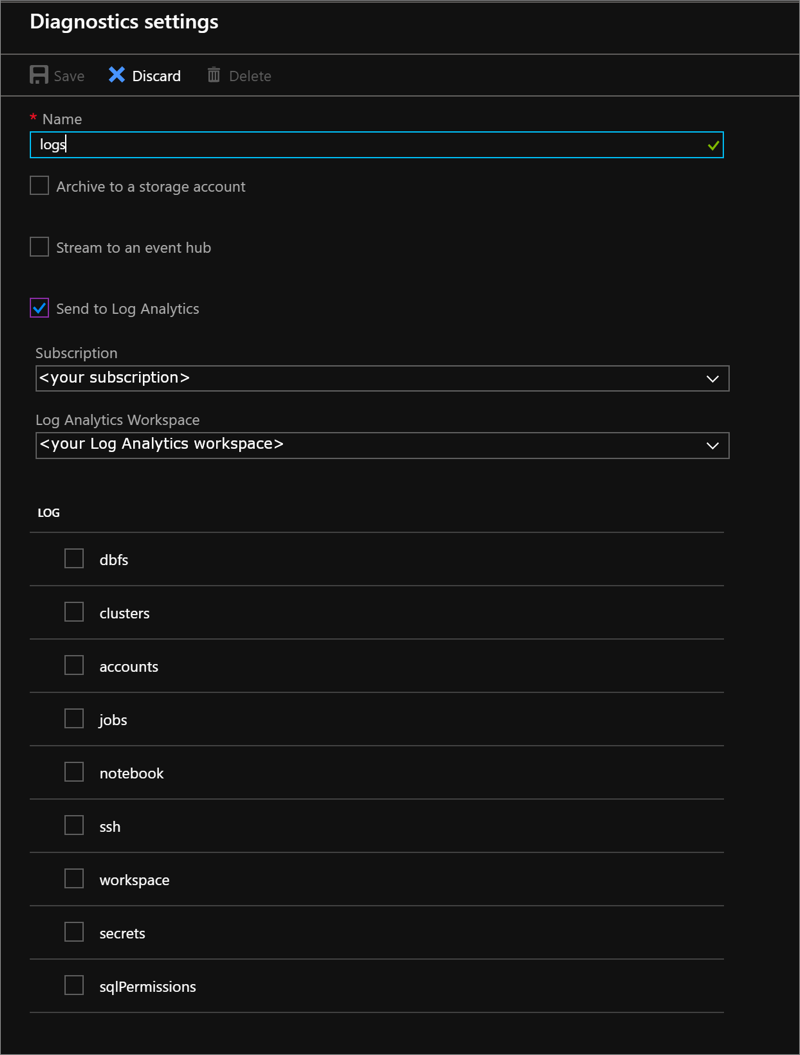Click the Delete trash icon
The width and height of the screenshot is (800, 1055).
(212, 75)
